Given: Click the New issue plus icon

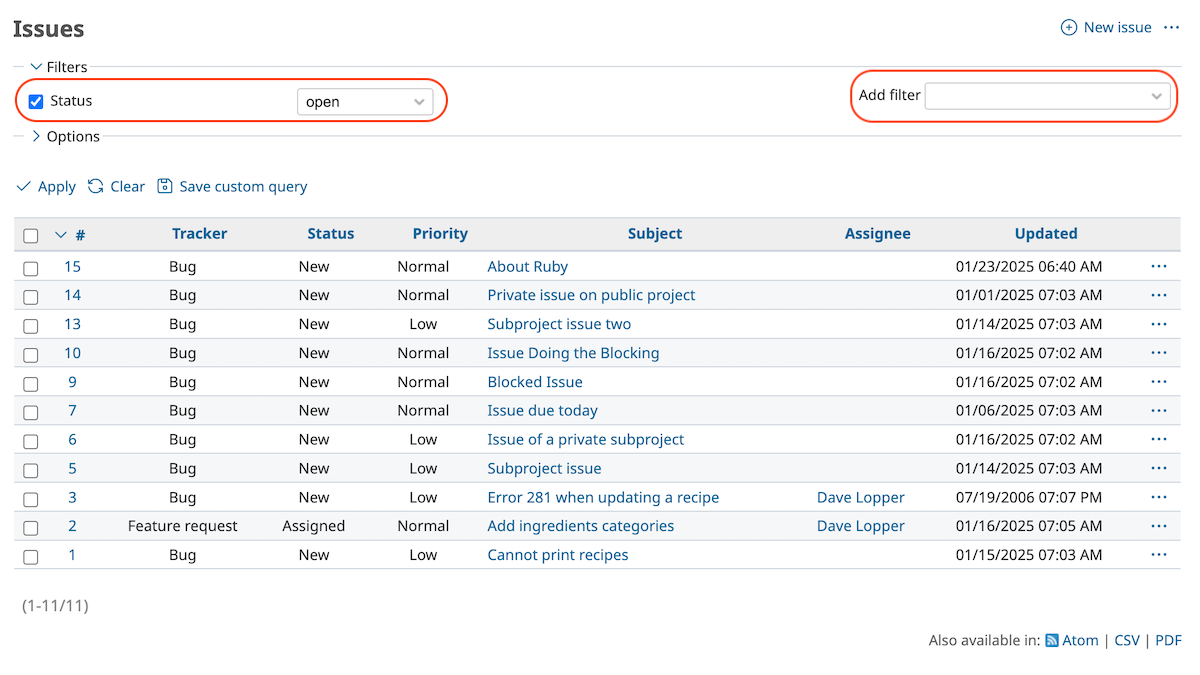Looking at the screenshot, I should 1068,27.
